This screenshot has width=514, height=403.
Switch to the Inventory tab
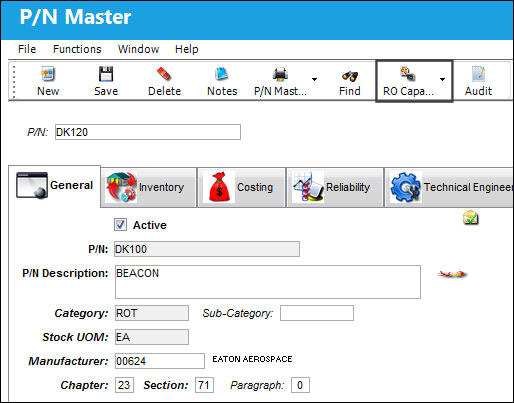(x=149, y=187)
